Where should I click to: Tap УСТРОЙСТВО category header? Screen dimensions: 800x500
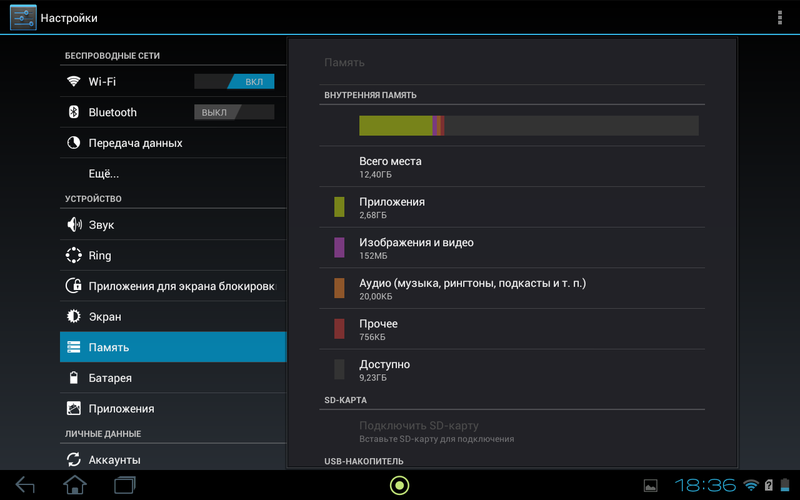point(93,198)
